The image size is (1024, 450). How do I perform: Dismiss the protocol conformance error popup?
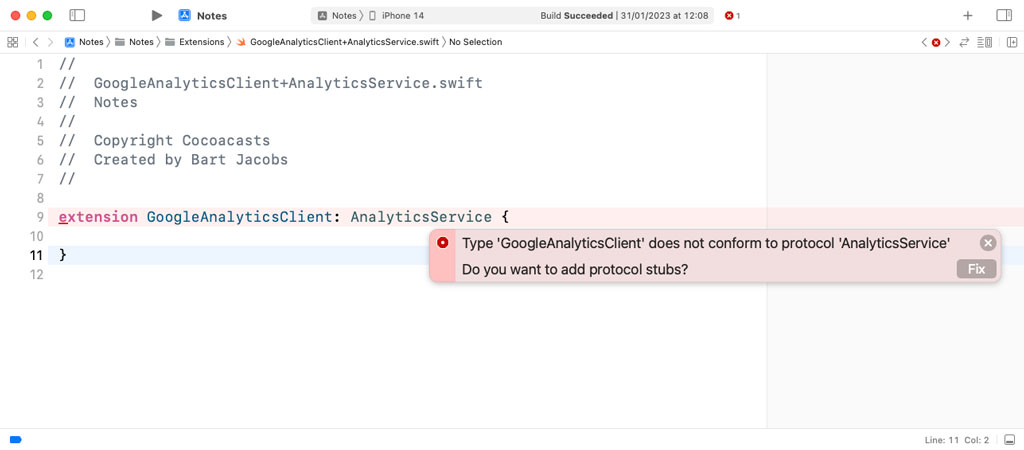point(988,243)
